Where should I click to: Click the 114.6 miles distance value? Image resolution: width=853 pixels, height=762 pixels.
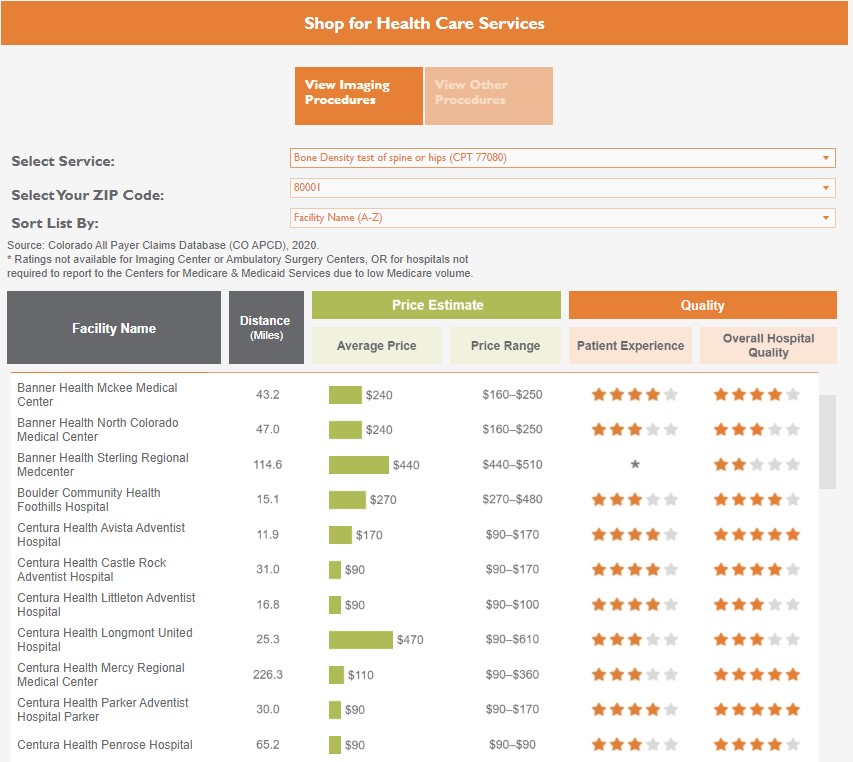tap(268, 464)
